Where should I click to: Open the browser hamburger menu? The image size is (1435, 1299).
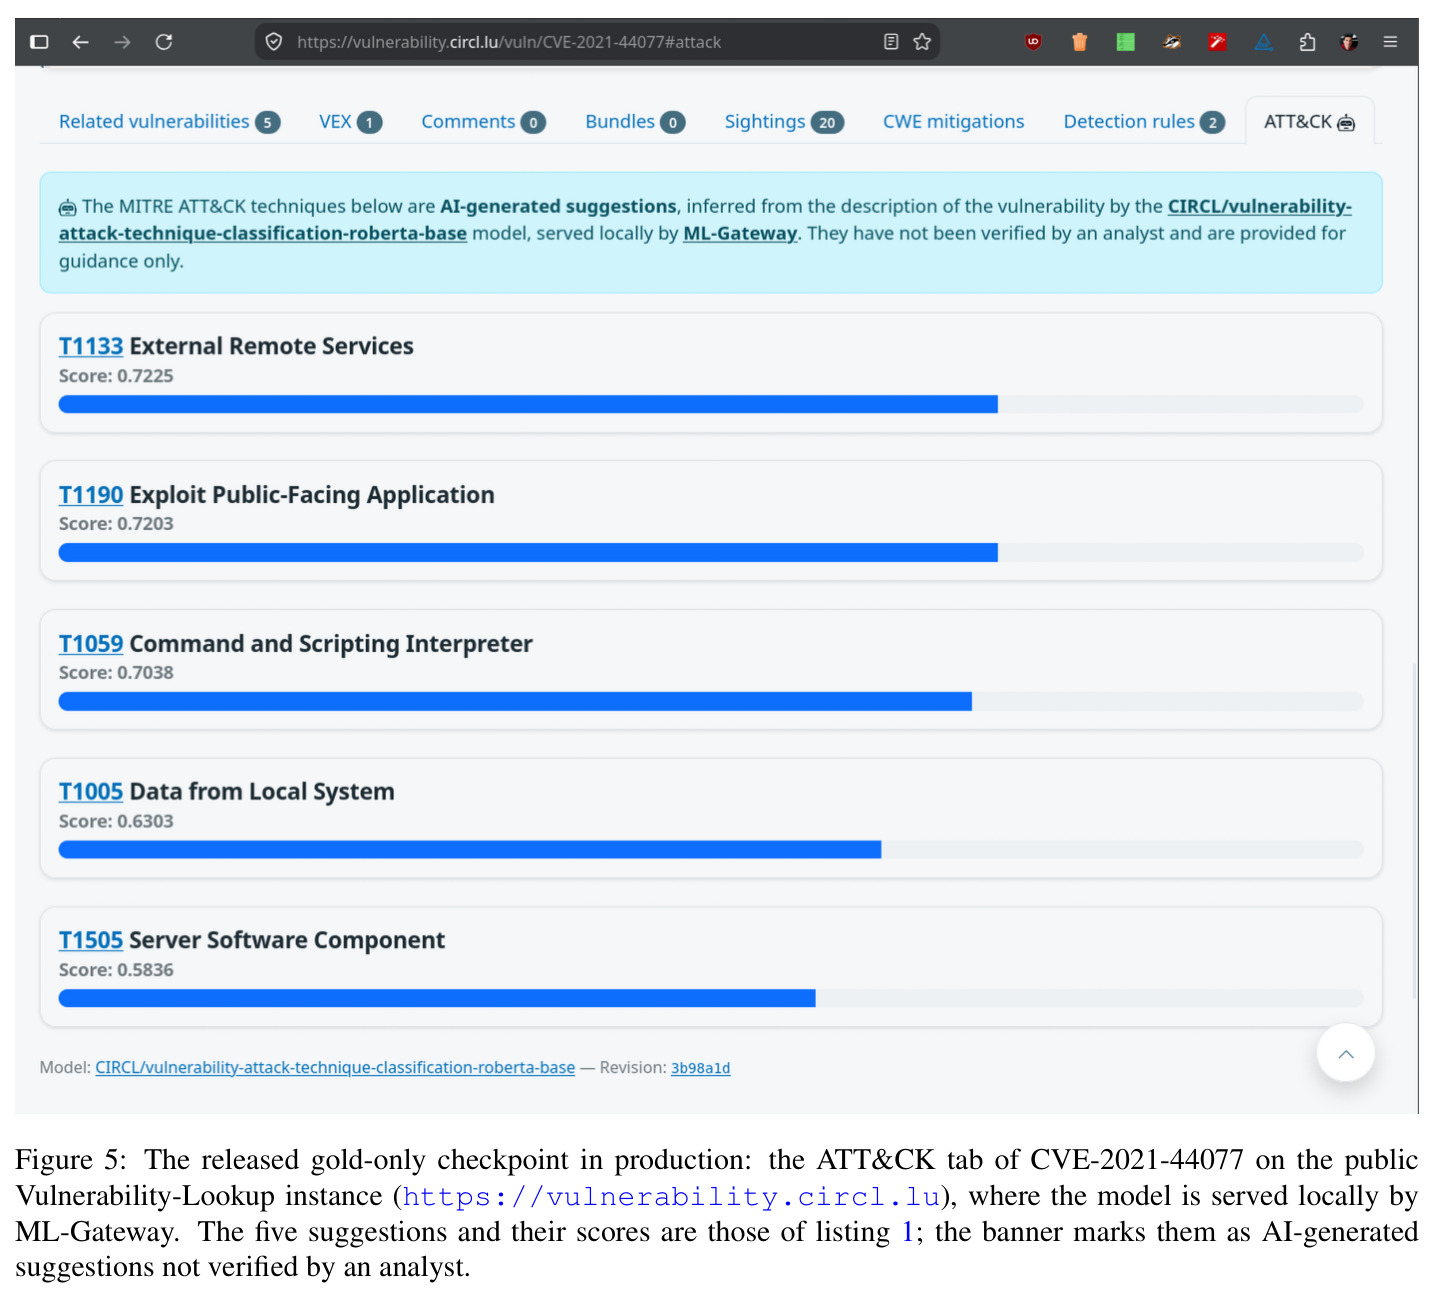(1390, 42)
